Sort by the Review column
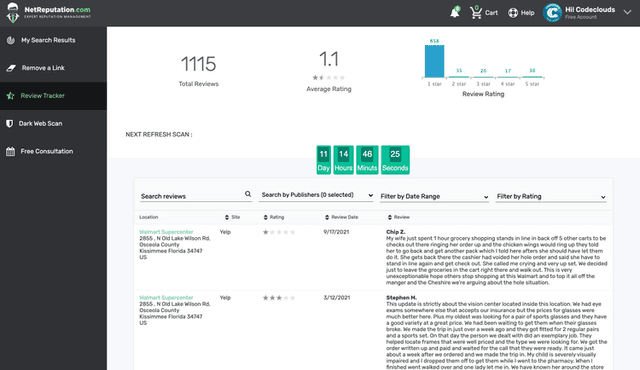This screenshot has width=640, height=370. tap(398, 217)
